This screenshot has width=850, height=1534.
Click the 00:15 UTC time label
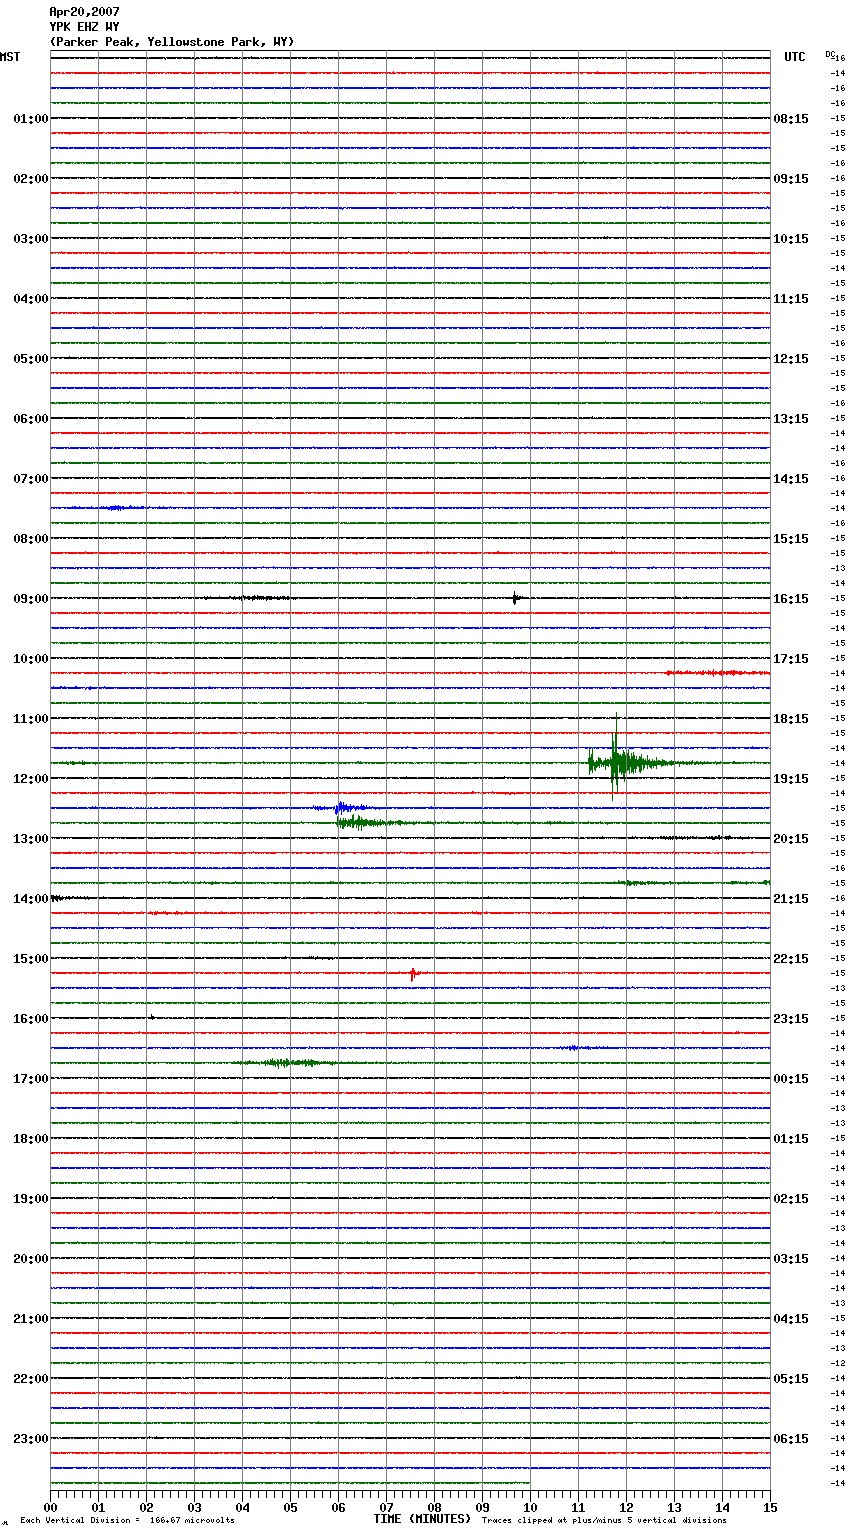pyautogui.click(x=791, y=1079)
